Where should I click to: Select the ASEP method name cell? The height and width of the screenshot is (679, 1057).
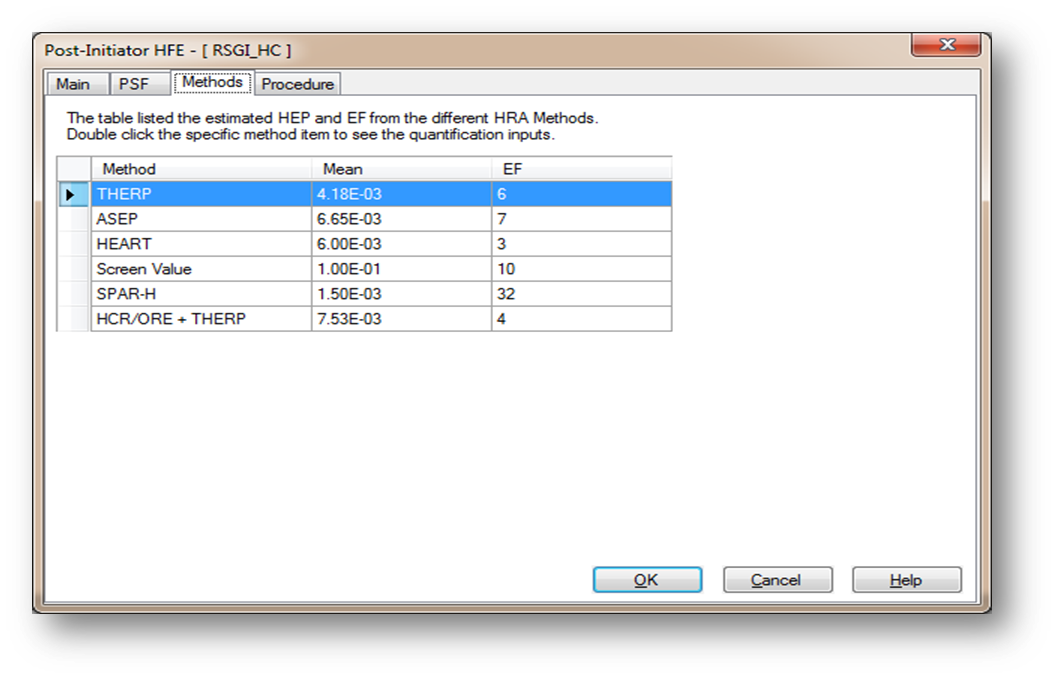click(200, 219)
